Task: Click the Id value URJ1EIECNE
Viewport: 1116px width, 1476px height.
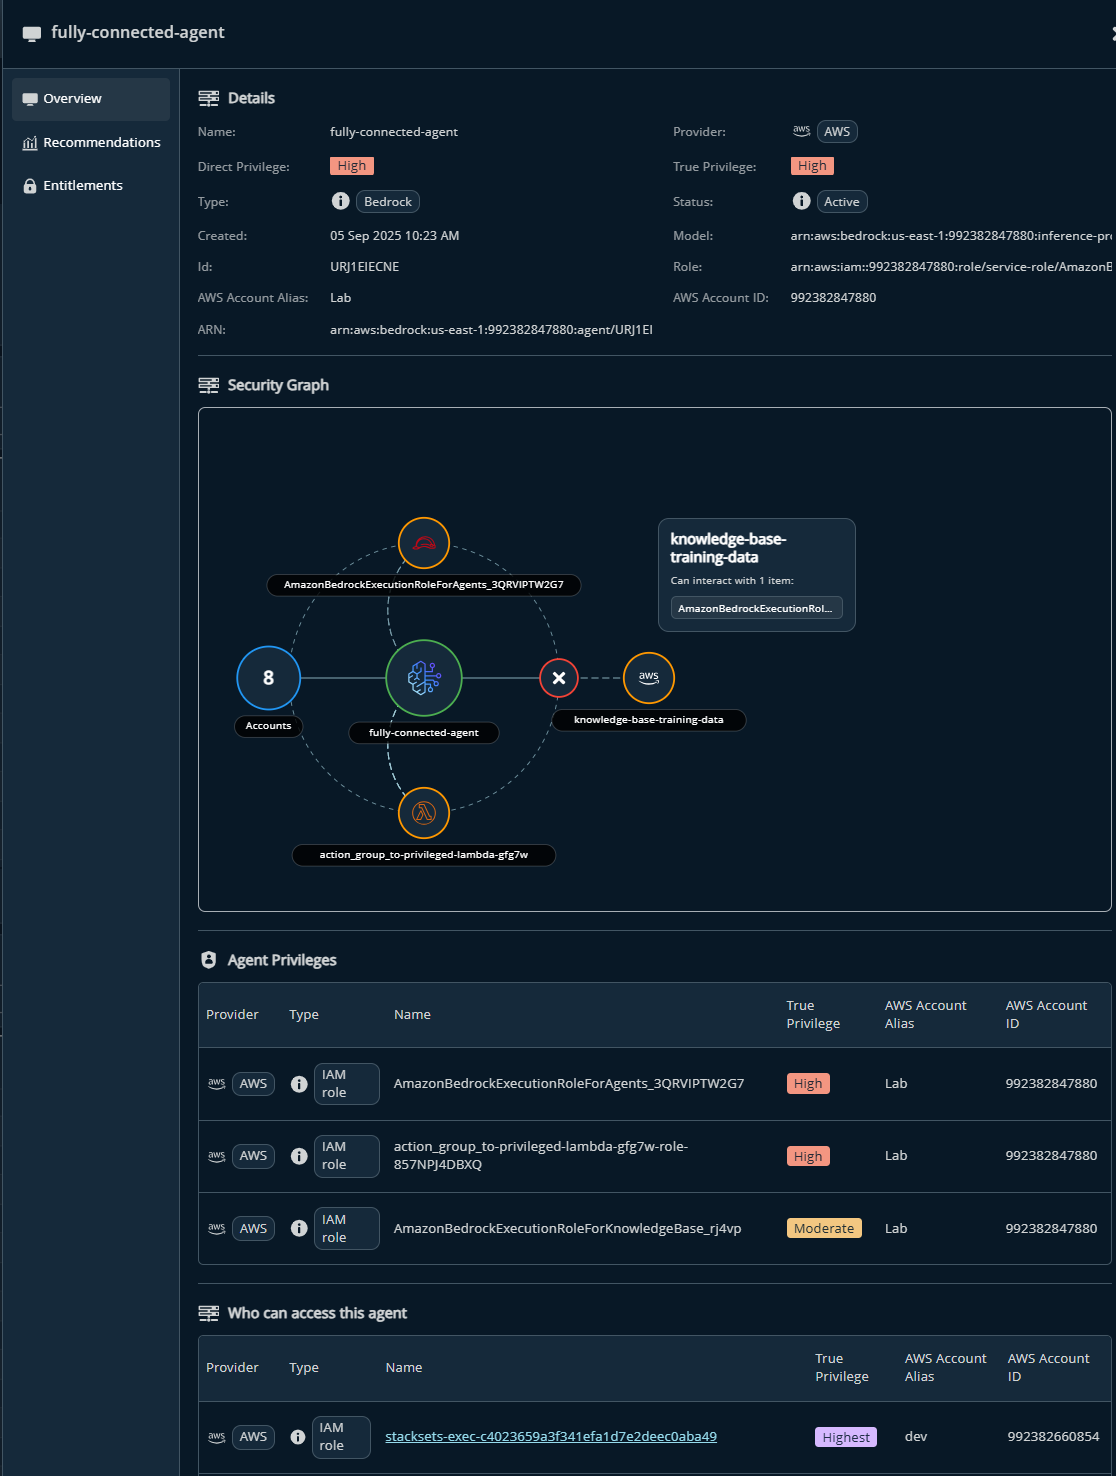Action: click(x=365, y=267)
